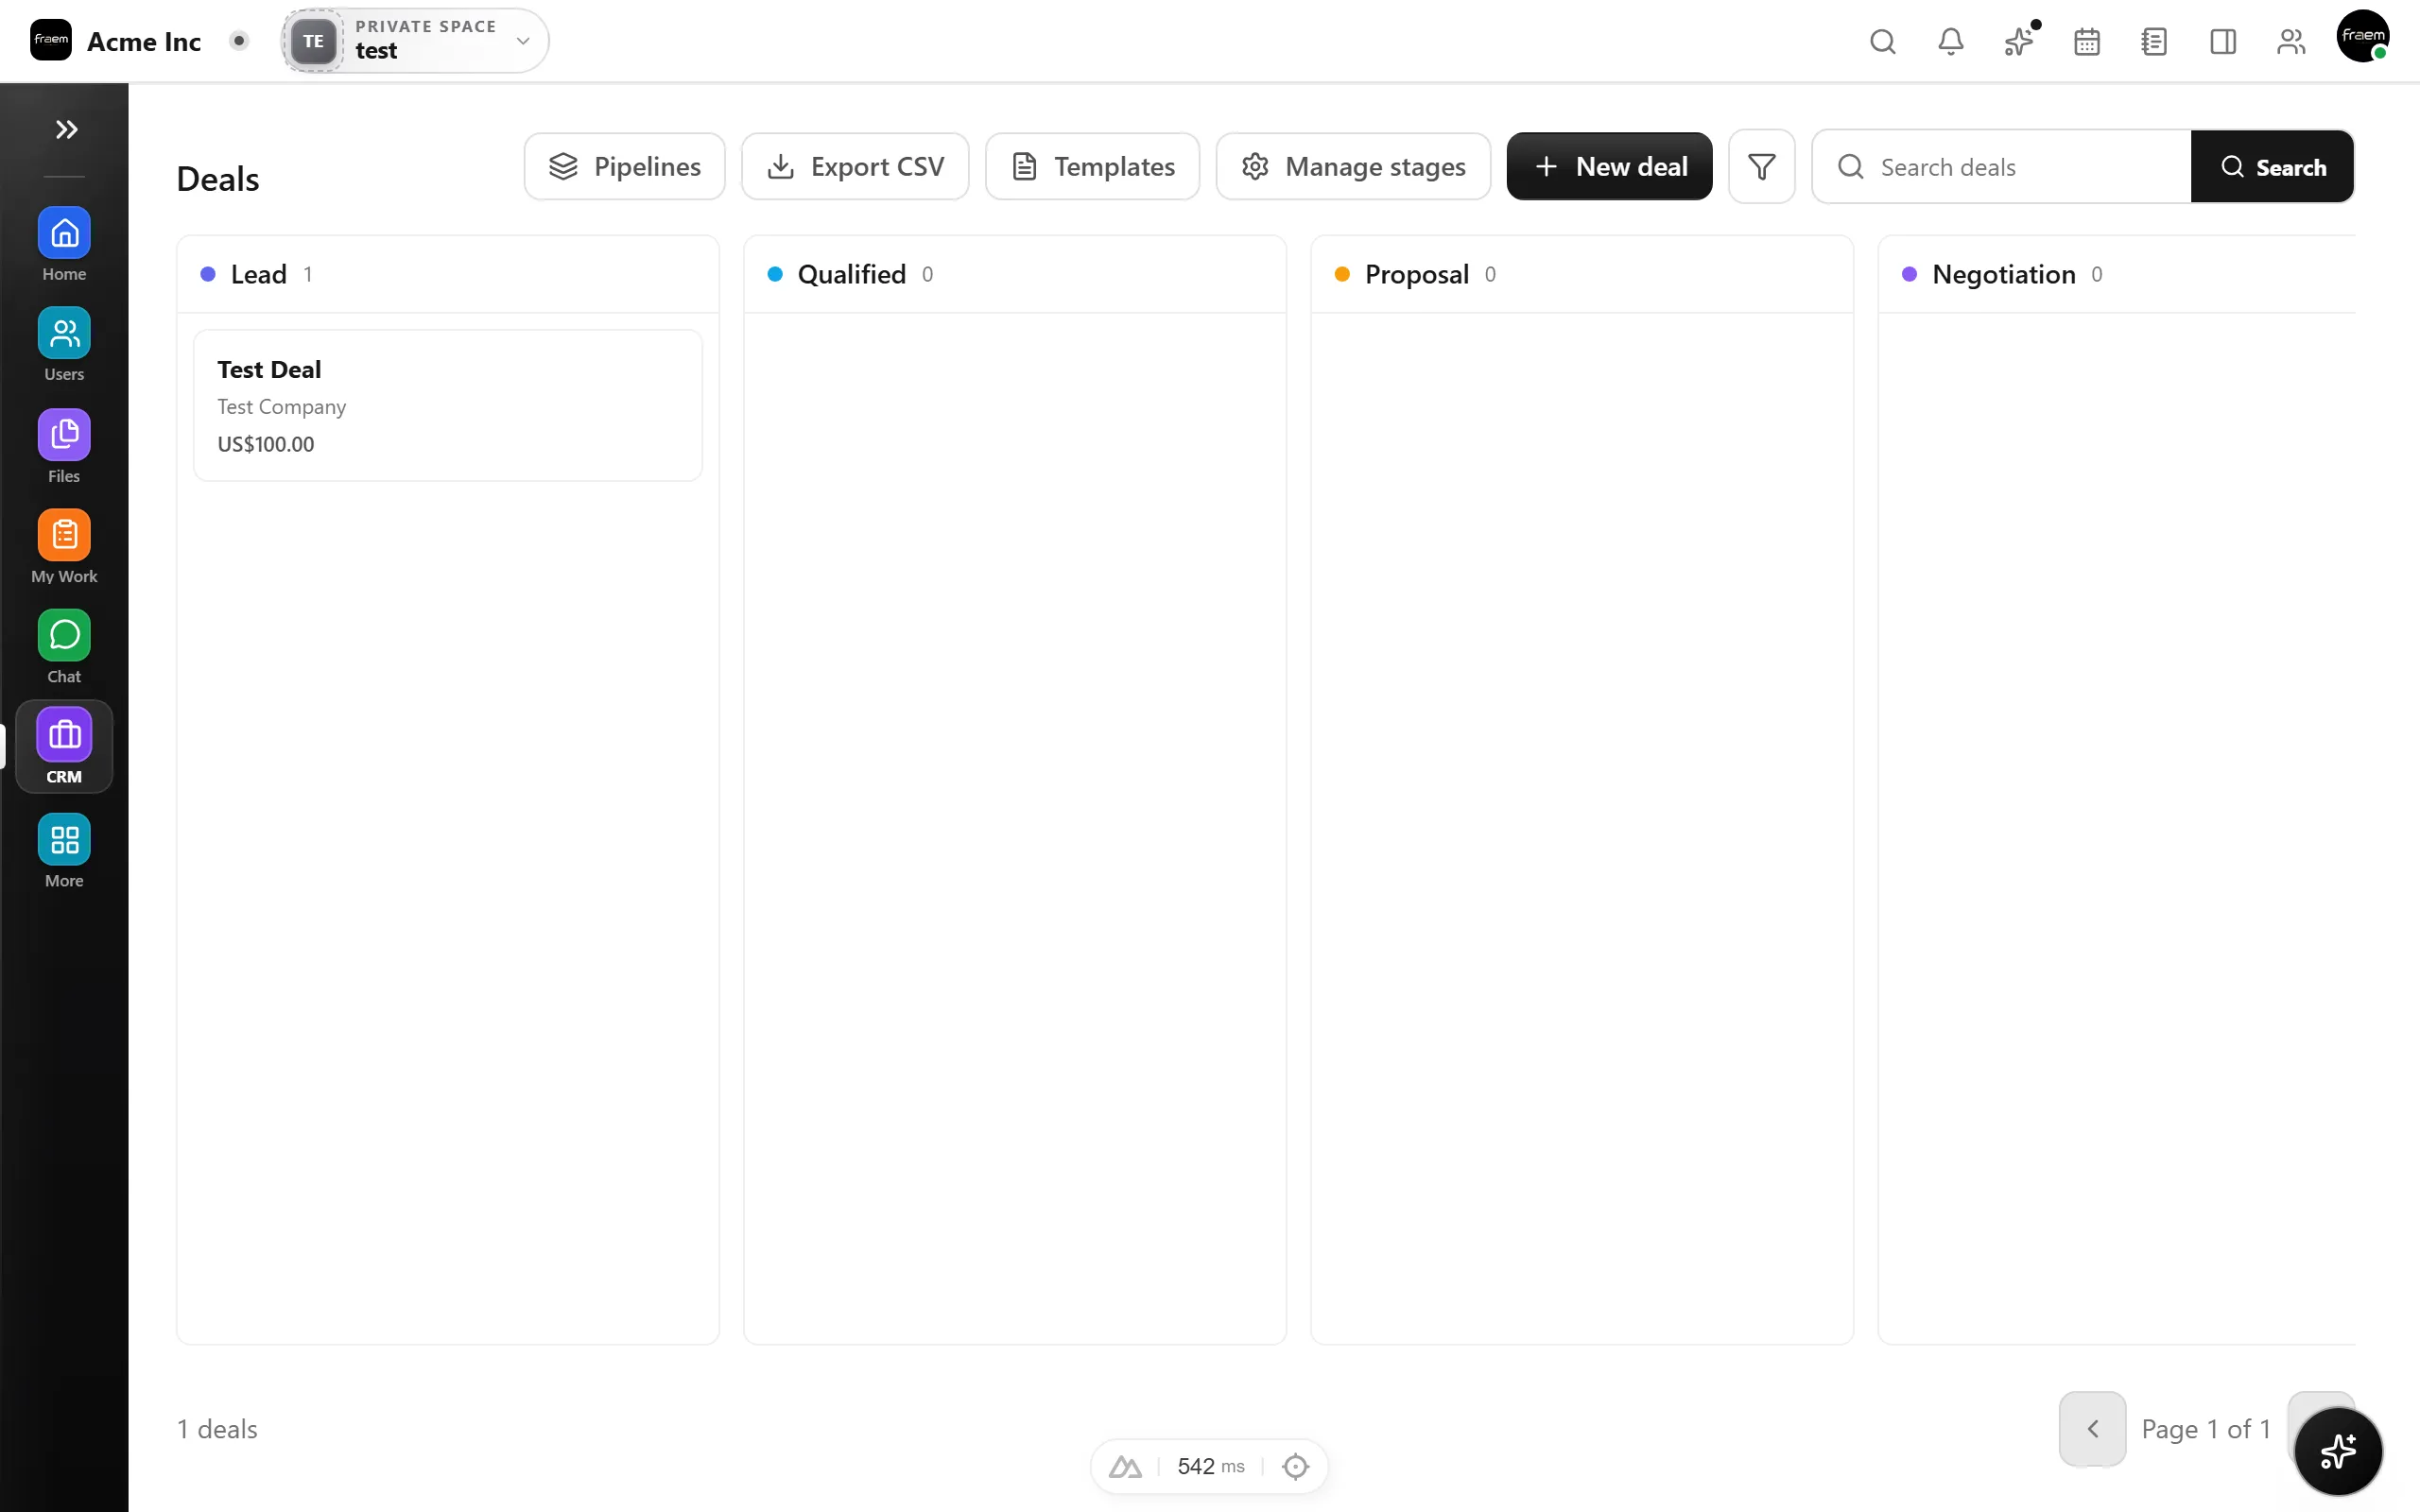Open Home from the sidebar
This screenshot has width=2420, height=1512.
click(x=64, y=245)
